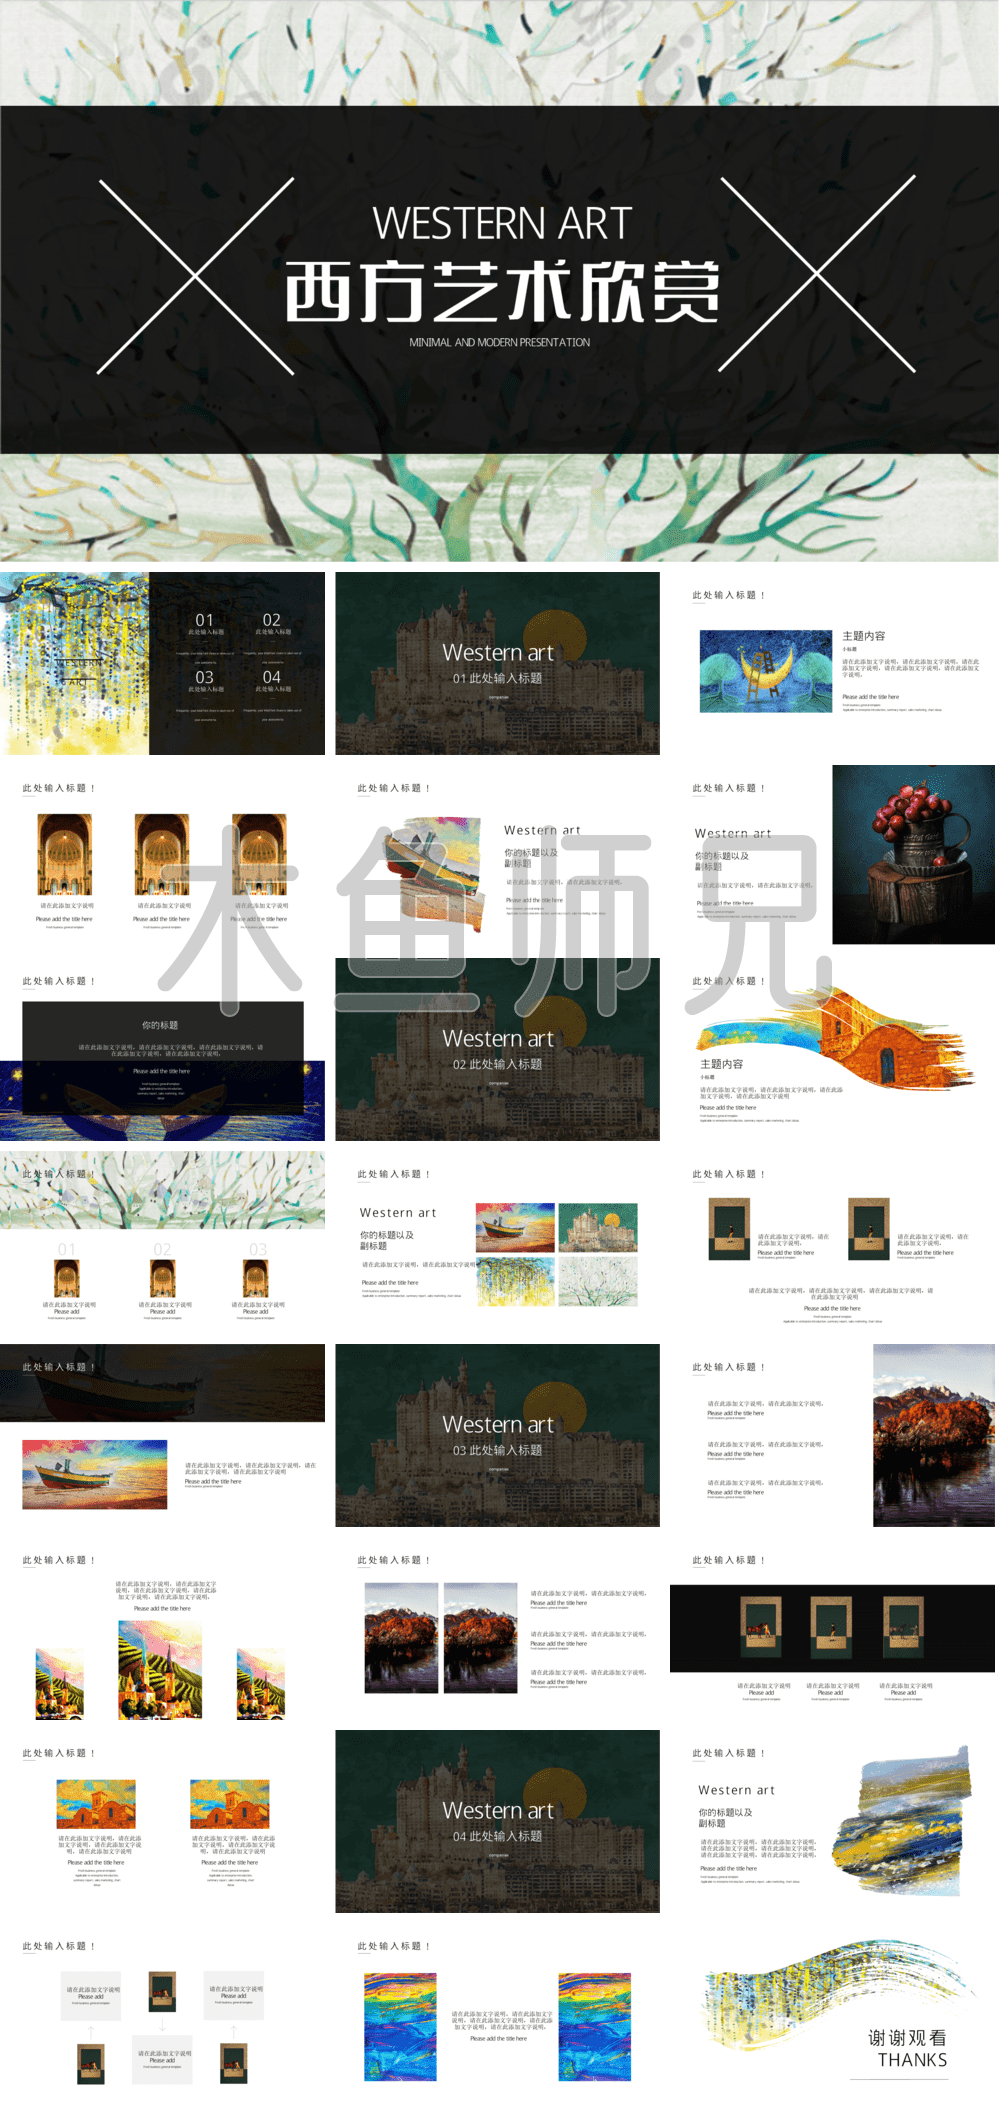Open slide with two church paintings
This screenshot has width=1000, height=2106.
click(162, 1821)
